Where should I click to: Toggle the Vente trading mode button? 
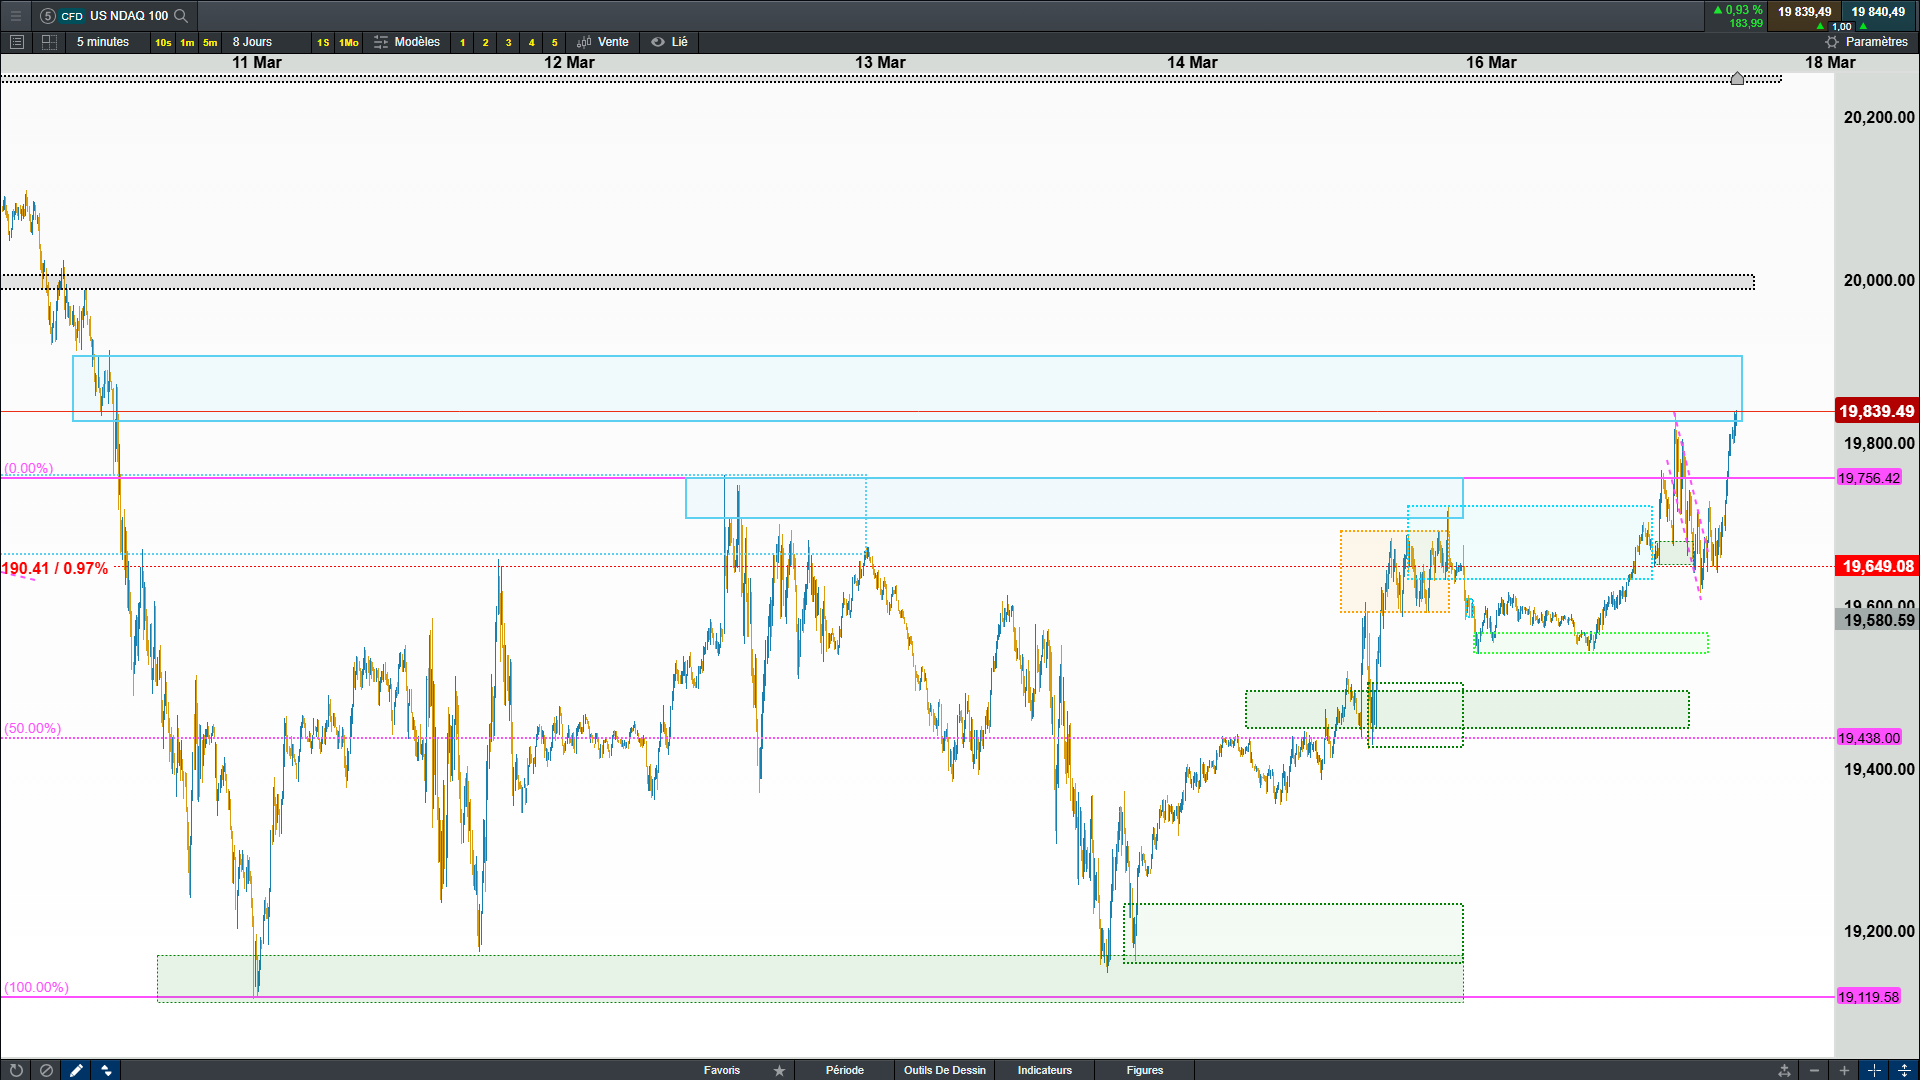coord(603,42)
